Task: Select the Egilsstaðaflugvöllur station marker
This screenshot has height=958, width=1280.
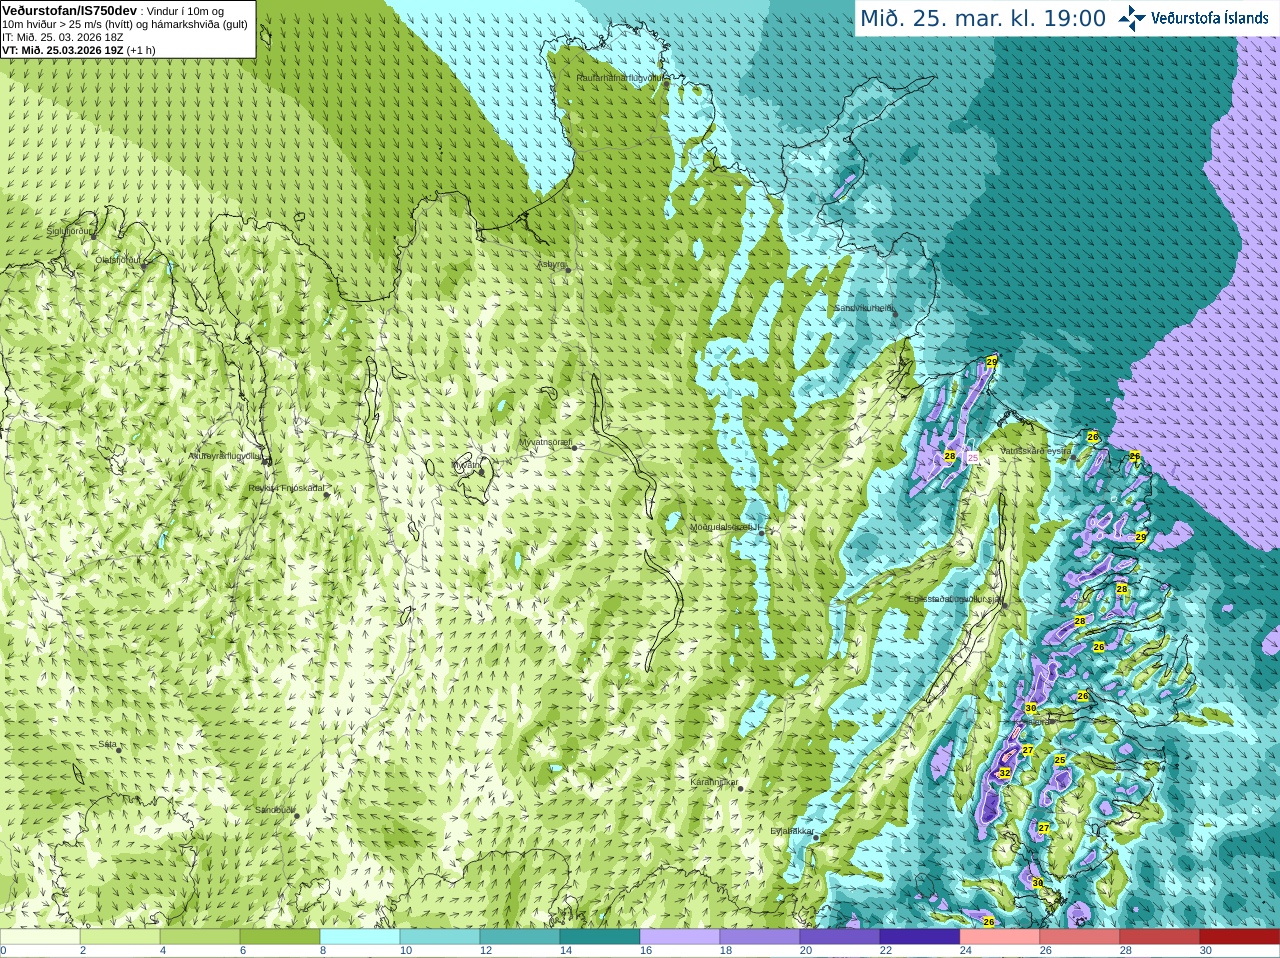Action: pos(1004,604)
